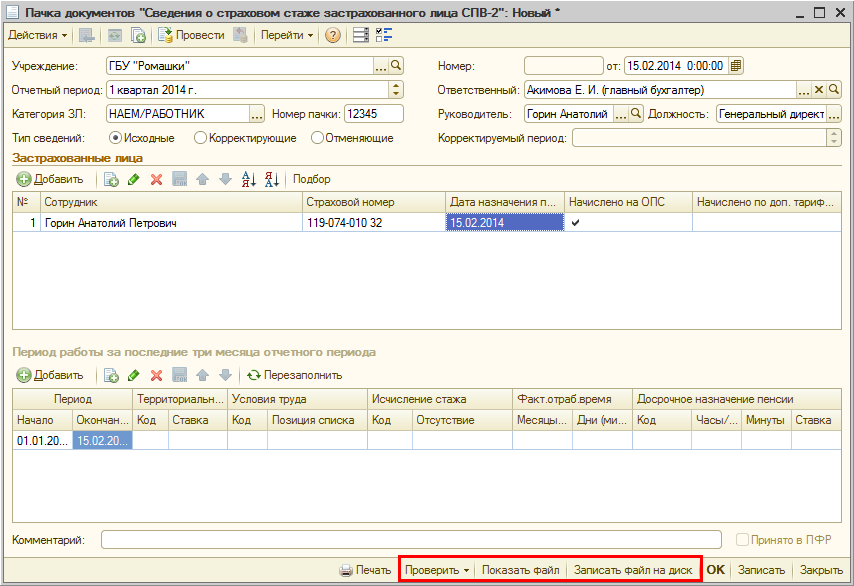Click sort descending icon in Застрахованные лица toolbar
The height and width of the screenshot is (586, 854).
tap(272, 179)
